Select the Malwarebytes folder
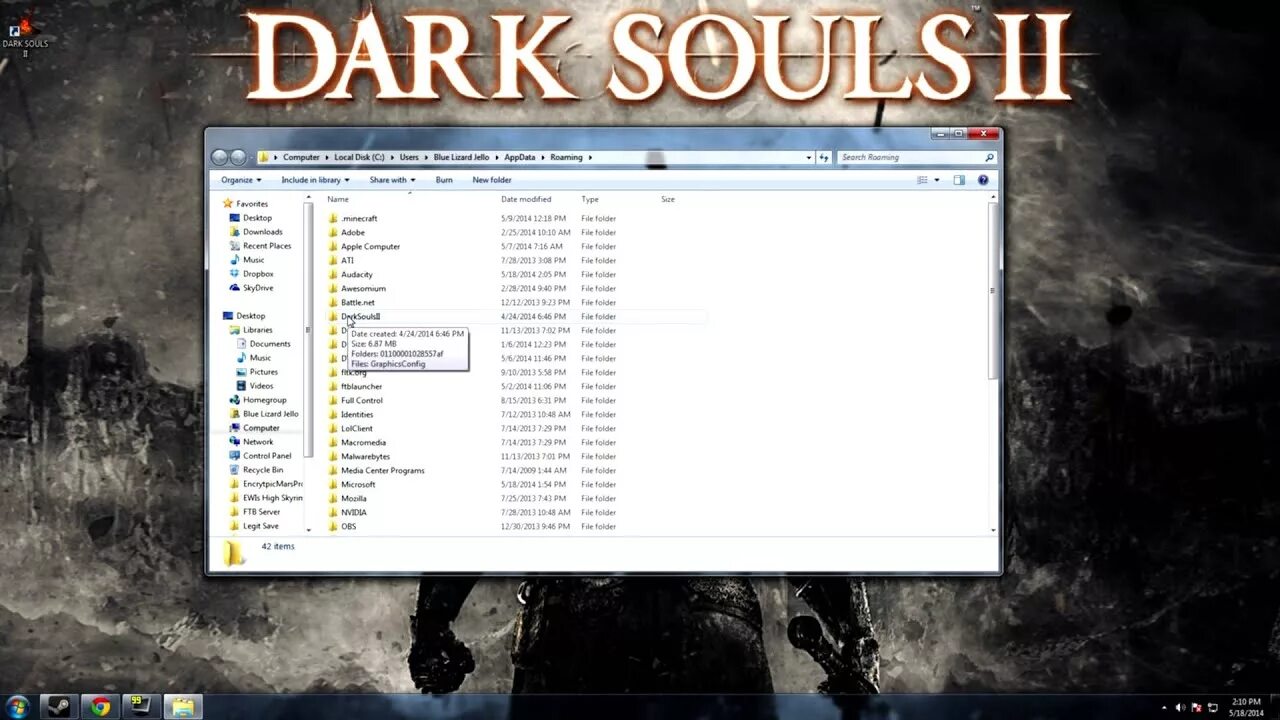1280x720 pixels. click(x=365, y=456)
